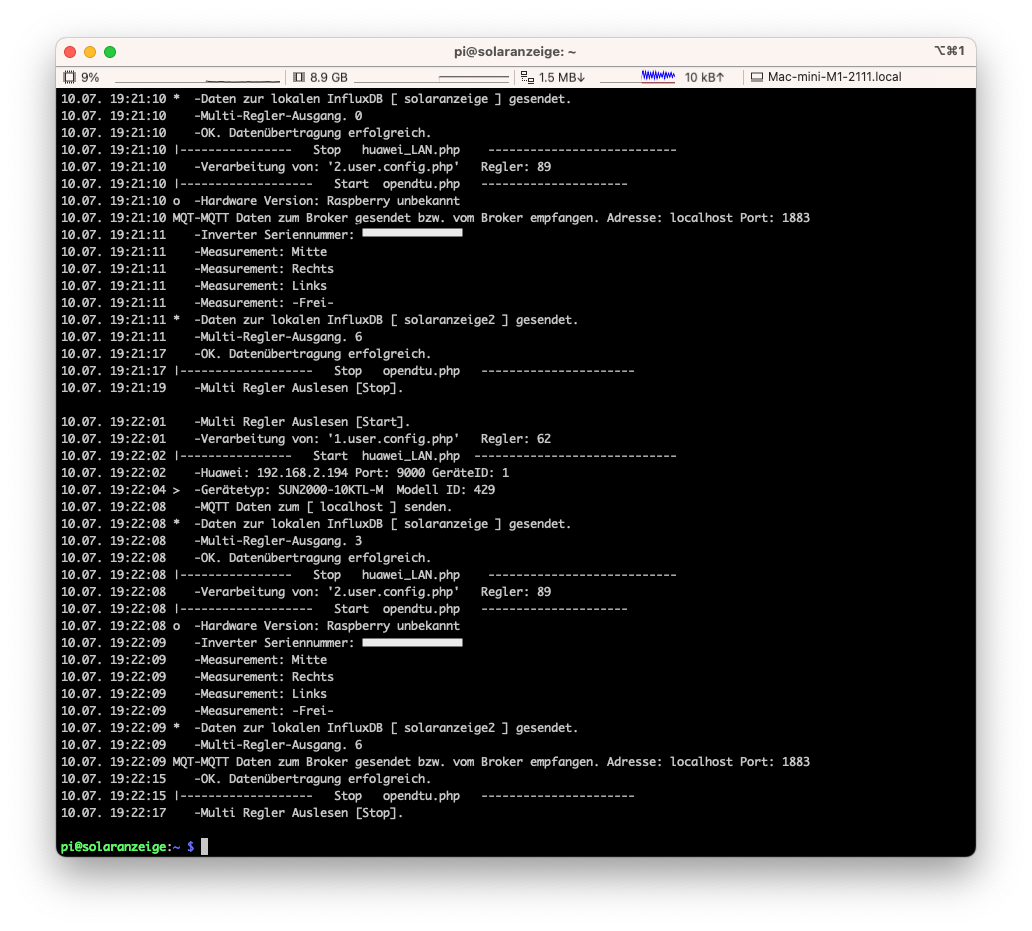Click the window title pi@solaranzeige: ~
Image resolution: width=1032 pixels, height=931 pixels.
[x=515, y=52]
